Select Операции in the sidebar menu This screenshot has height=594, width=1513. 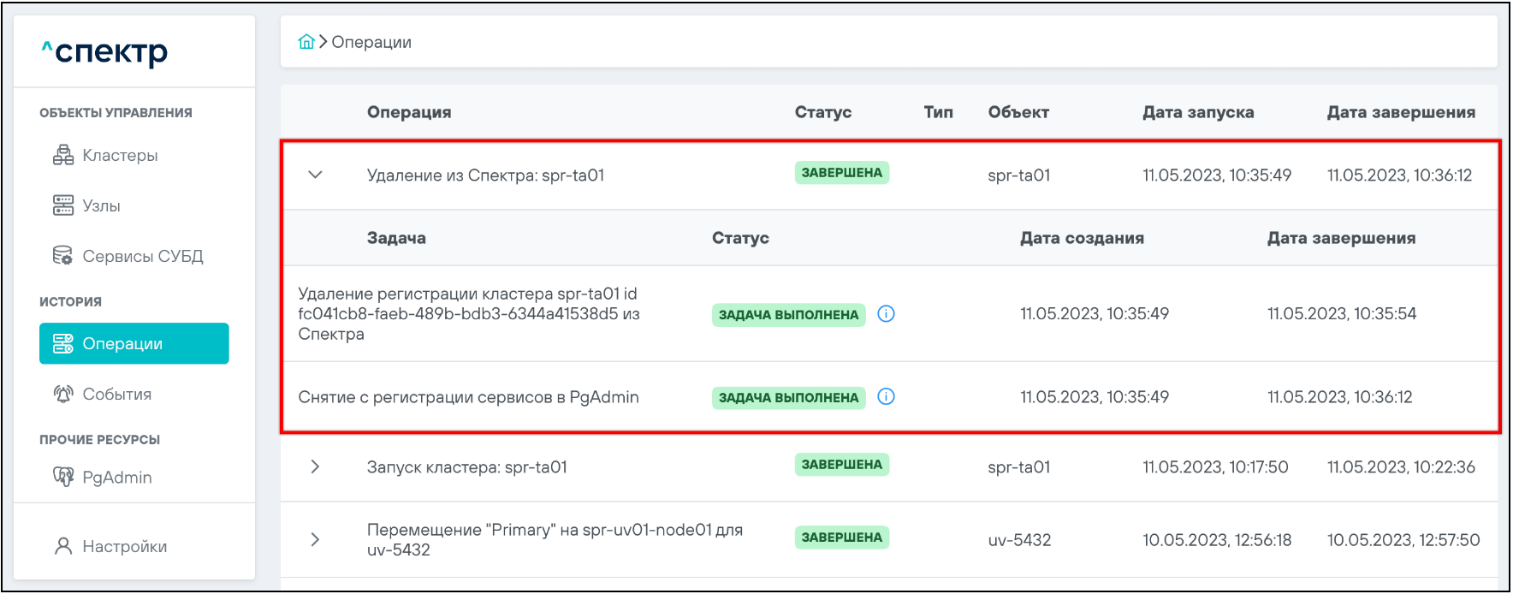click(133, 344)
